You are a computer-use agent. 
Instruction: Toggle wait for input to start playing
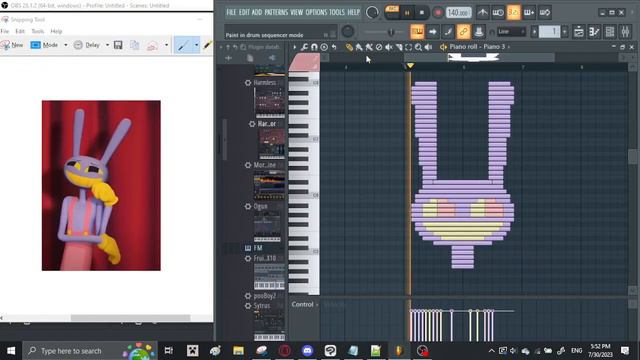[x=498, y=13]
